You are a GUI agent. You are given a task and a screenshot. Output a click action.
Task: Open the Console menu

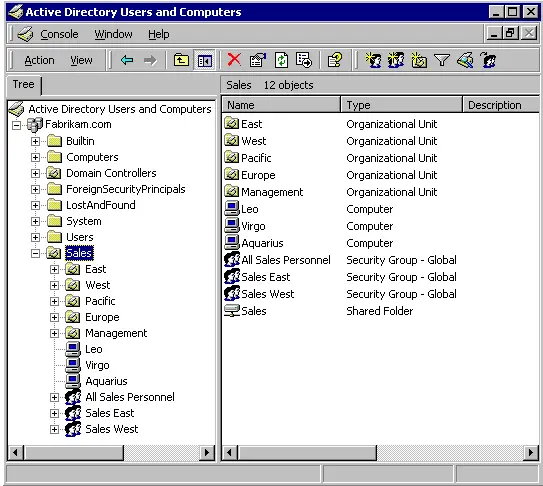click(59, 34)
